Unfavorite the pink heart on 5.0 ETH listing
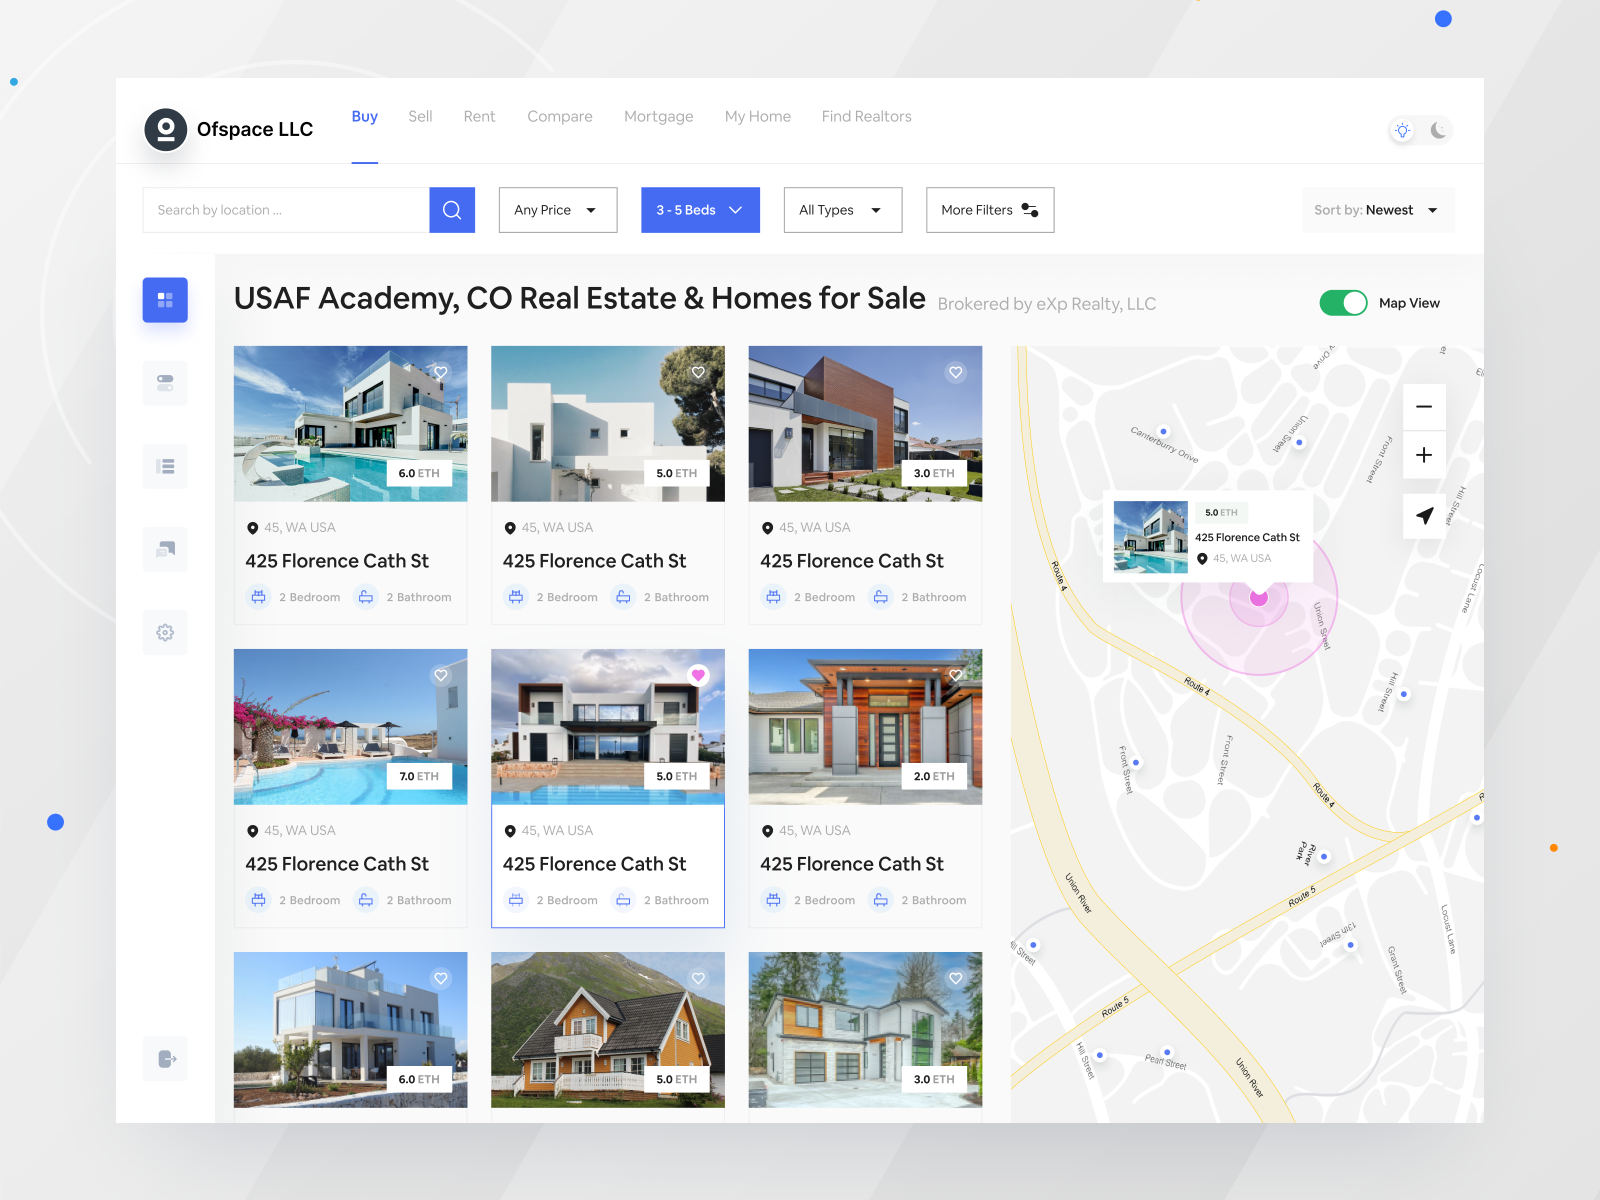The width and height of the screenshot is (1600, 1200). pyautogui.click(x=698, y=675)
